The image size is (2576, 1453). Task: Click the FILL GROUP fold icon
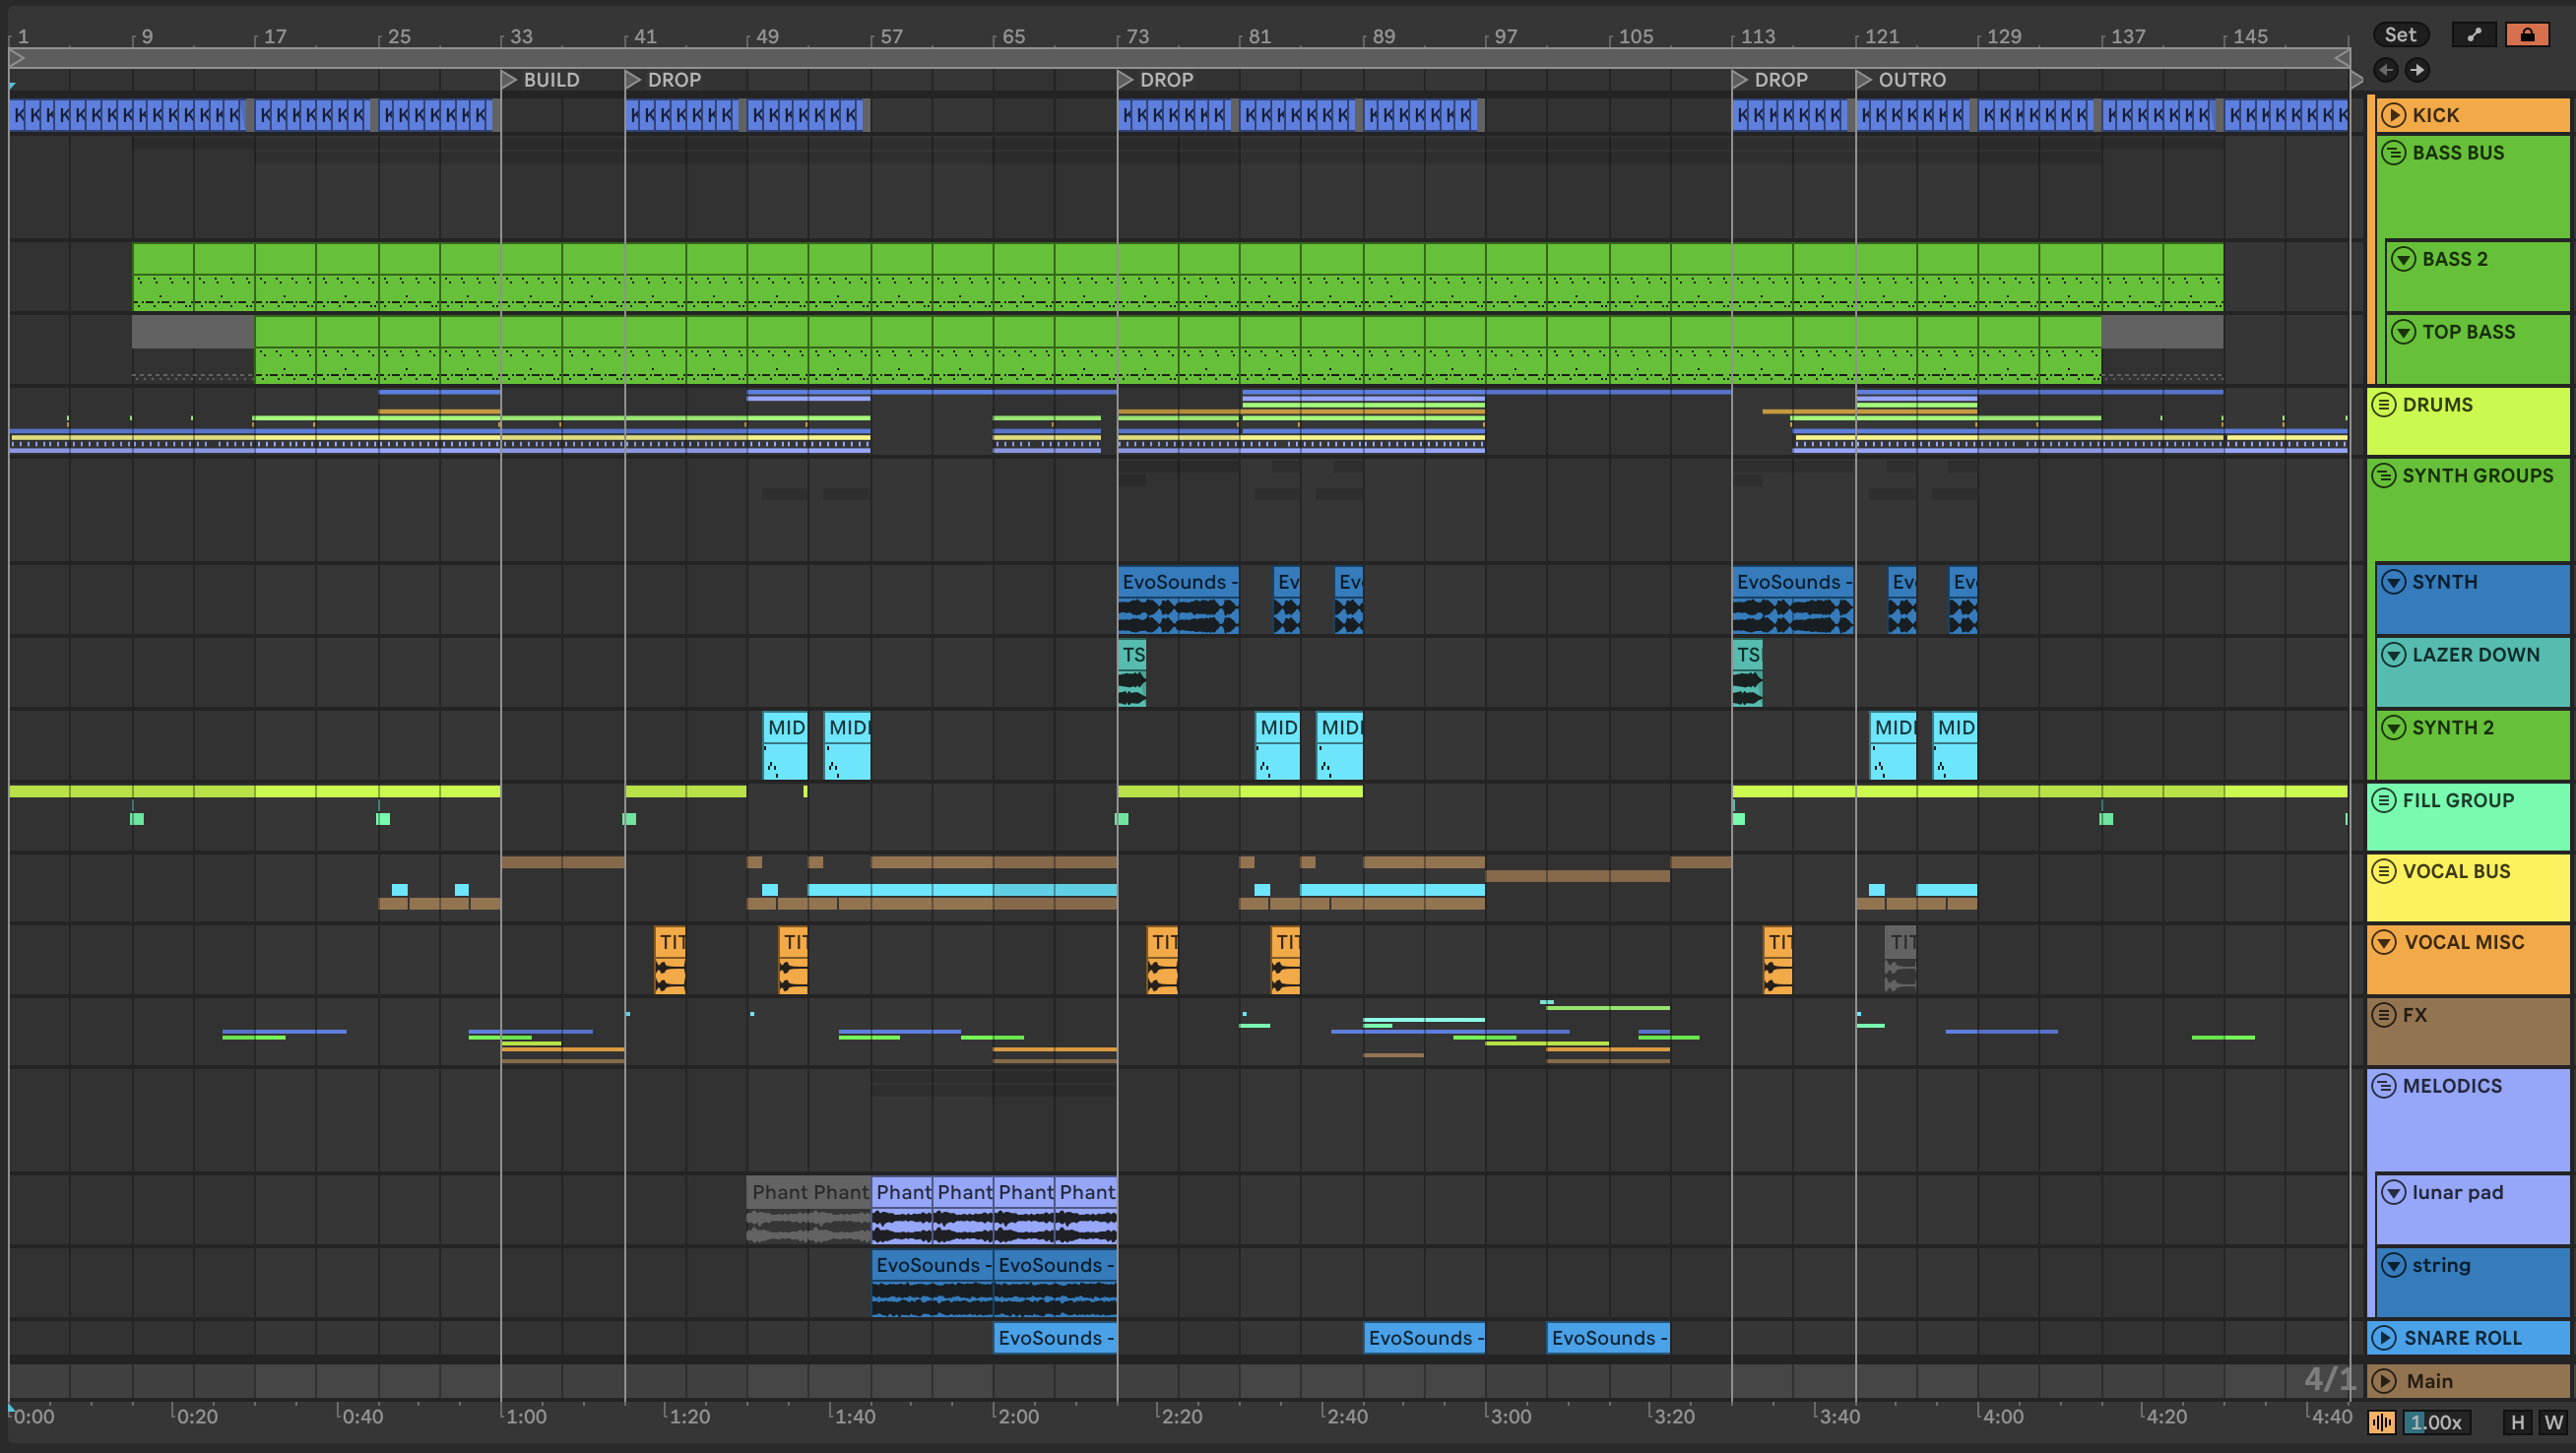point(2384,800)
